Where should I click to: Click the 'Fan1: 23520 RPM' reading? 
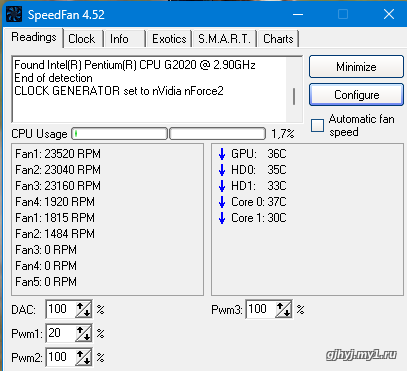(58, 154)
